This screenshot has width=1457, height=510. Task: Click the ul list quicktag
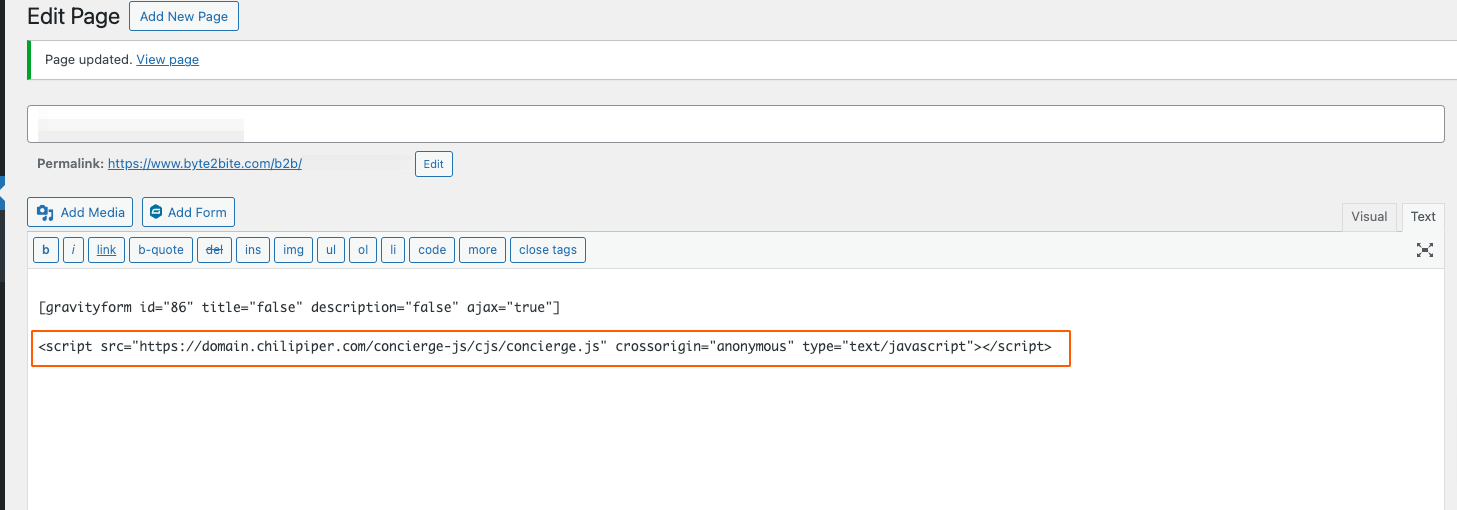click(331, 250)
